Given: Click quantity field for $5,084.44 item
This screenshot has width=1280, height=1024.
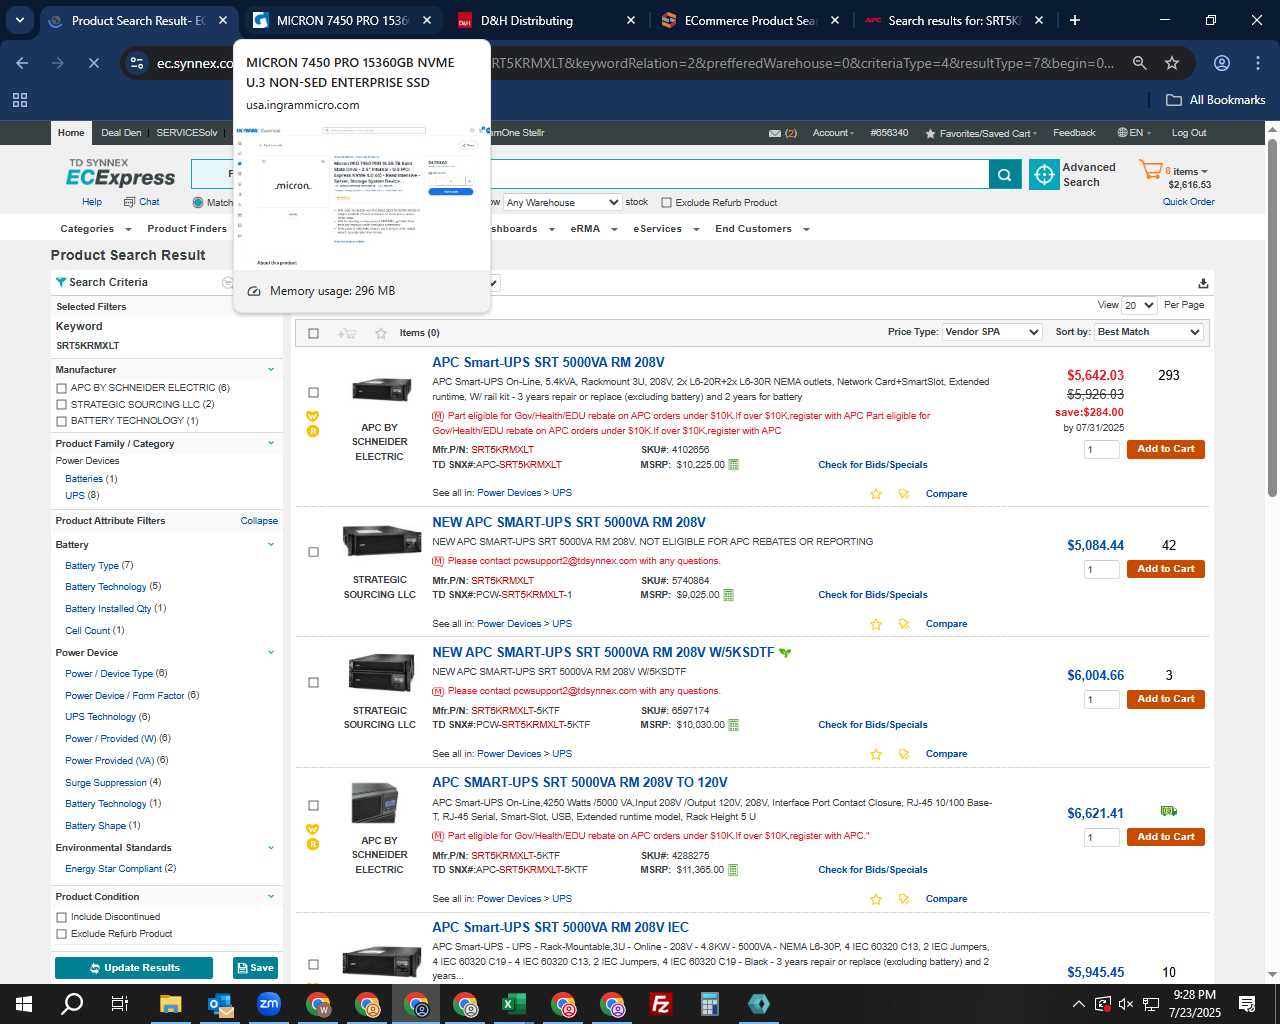Looking at the screenshot, I should [x=1101, y=570].
